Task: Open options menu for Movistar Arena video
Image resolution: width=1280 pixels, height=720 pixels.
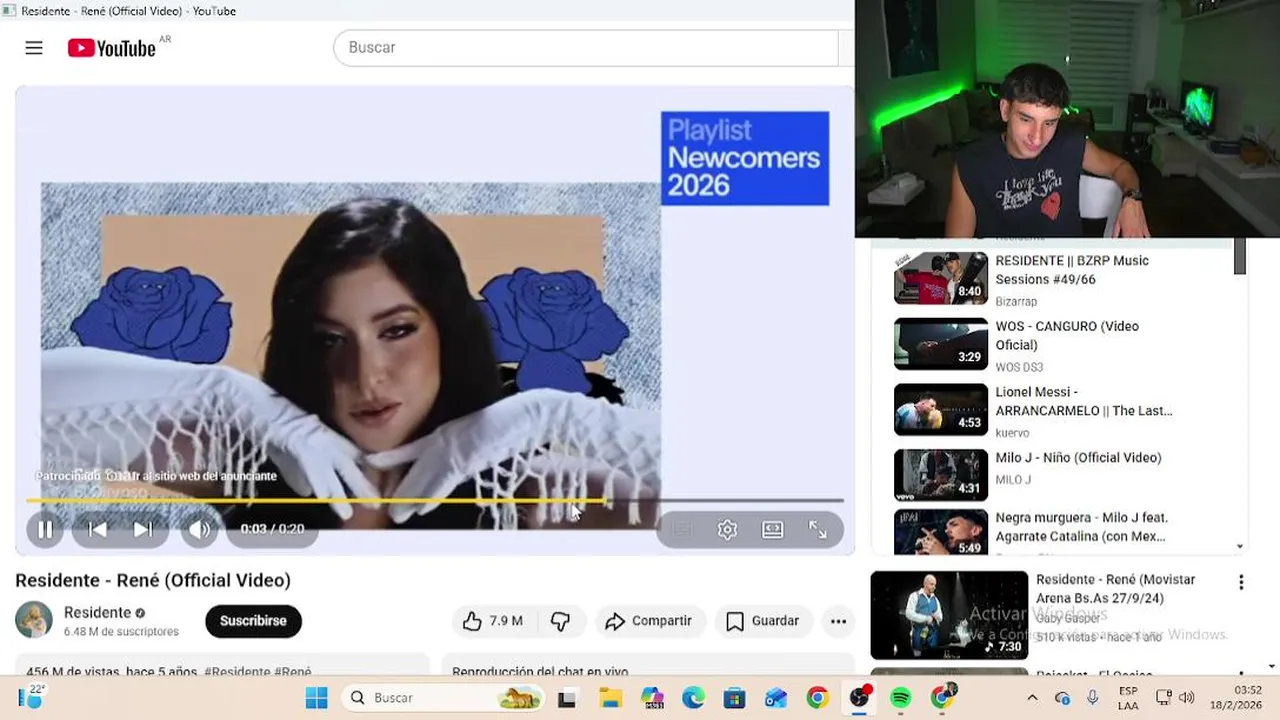Action: [x=1241, y=582]
